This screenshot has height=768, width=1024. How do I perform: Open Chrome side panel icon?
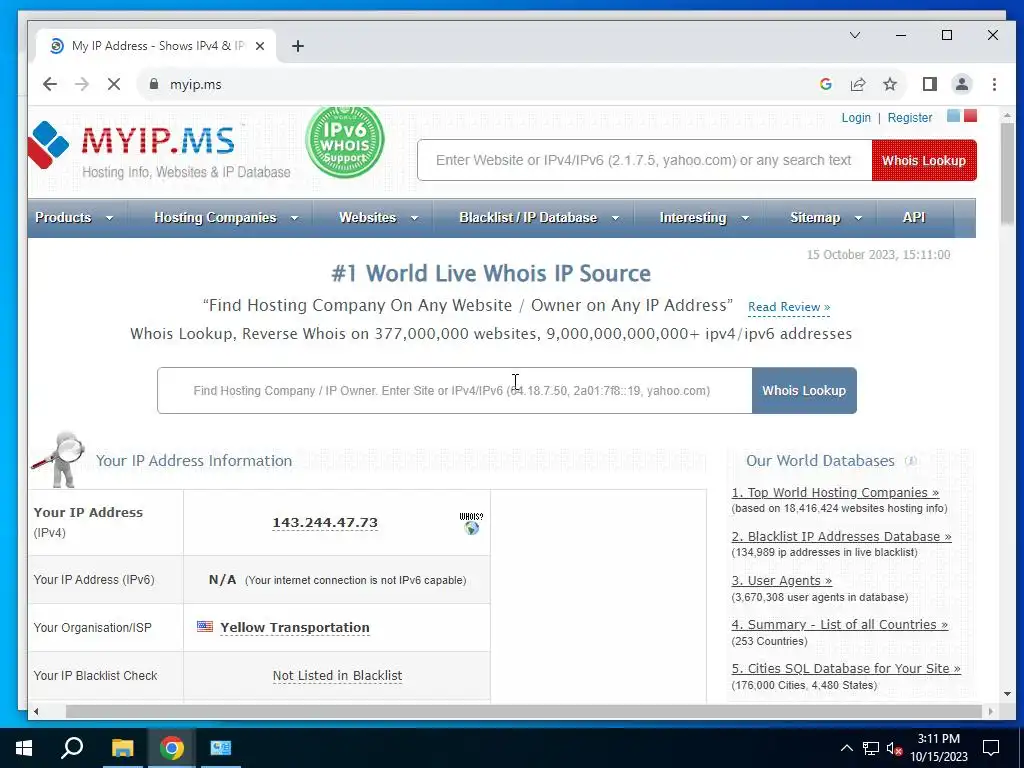tap(929, 84)
